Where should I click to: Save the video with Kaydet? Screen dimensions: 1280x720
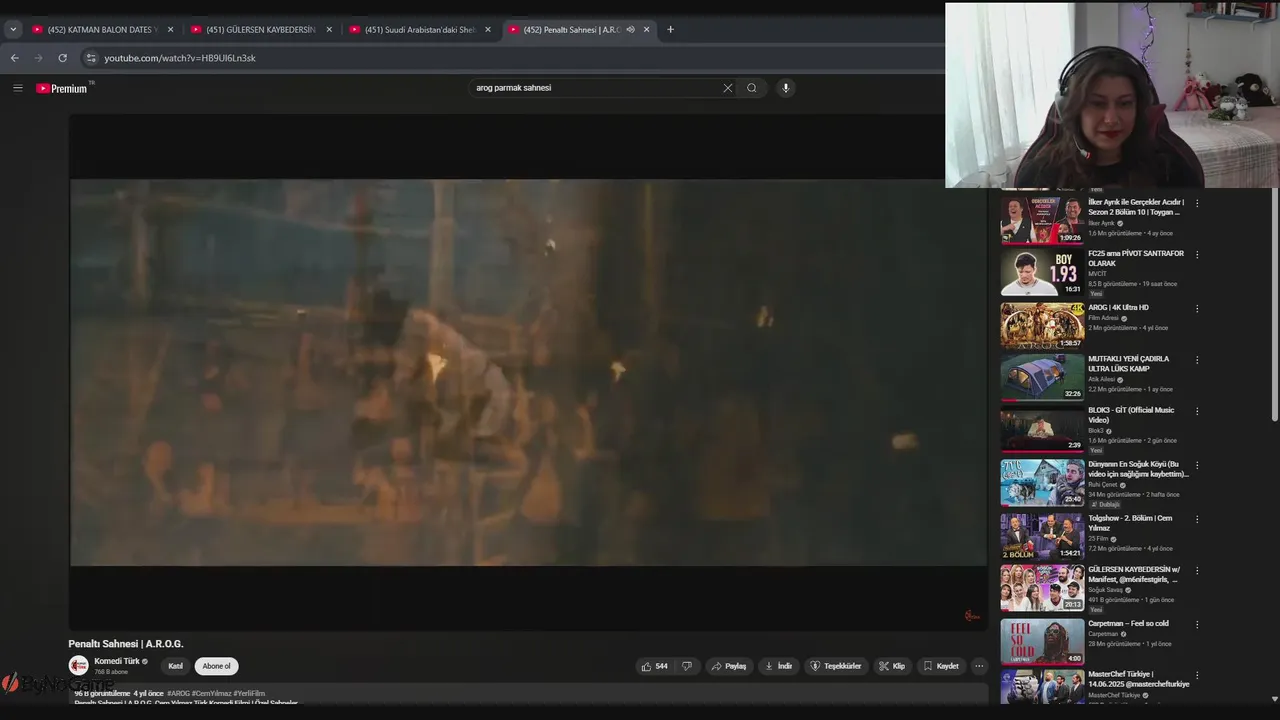[x=941, y=666]
